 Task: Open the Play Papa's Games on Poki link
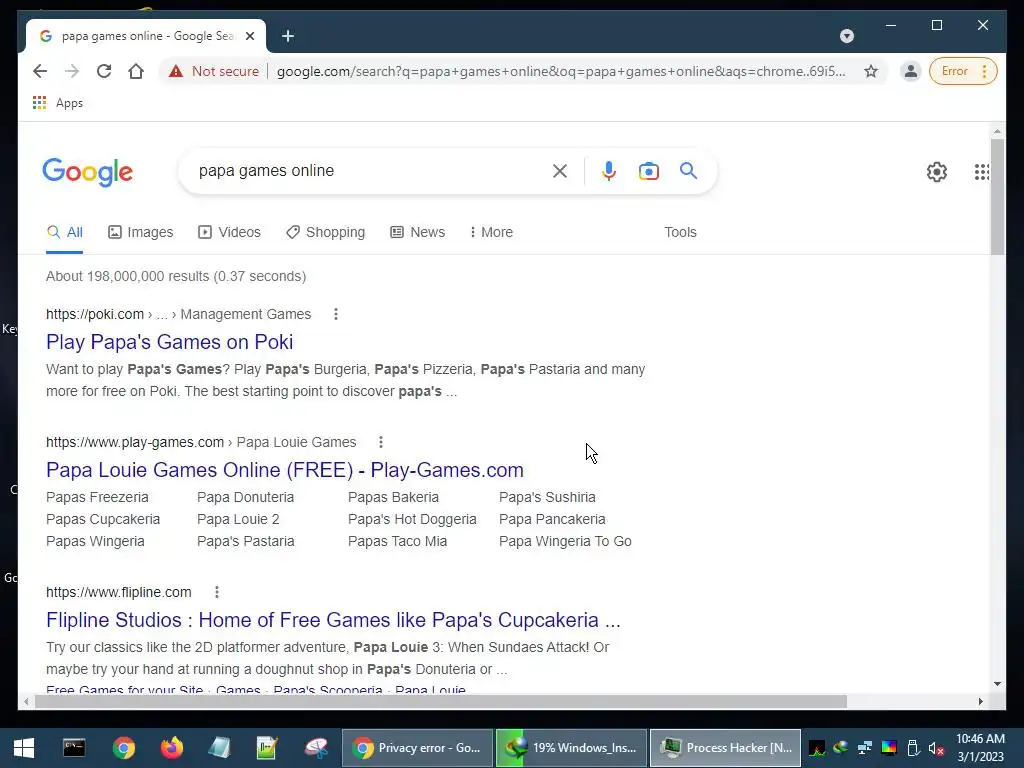[169, 342]
